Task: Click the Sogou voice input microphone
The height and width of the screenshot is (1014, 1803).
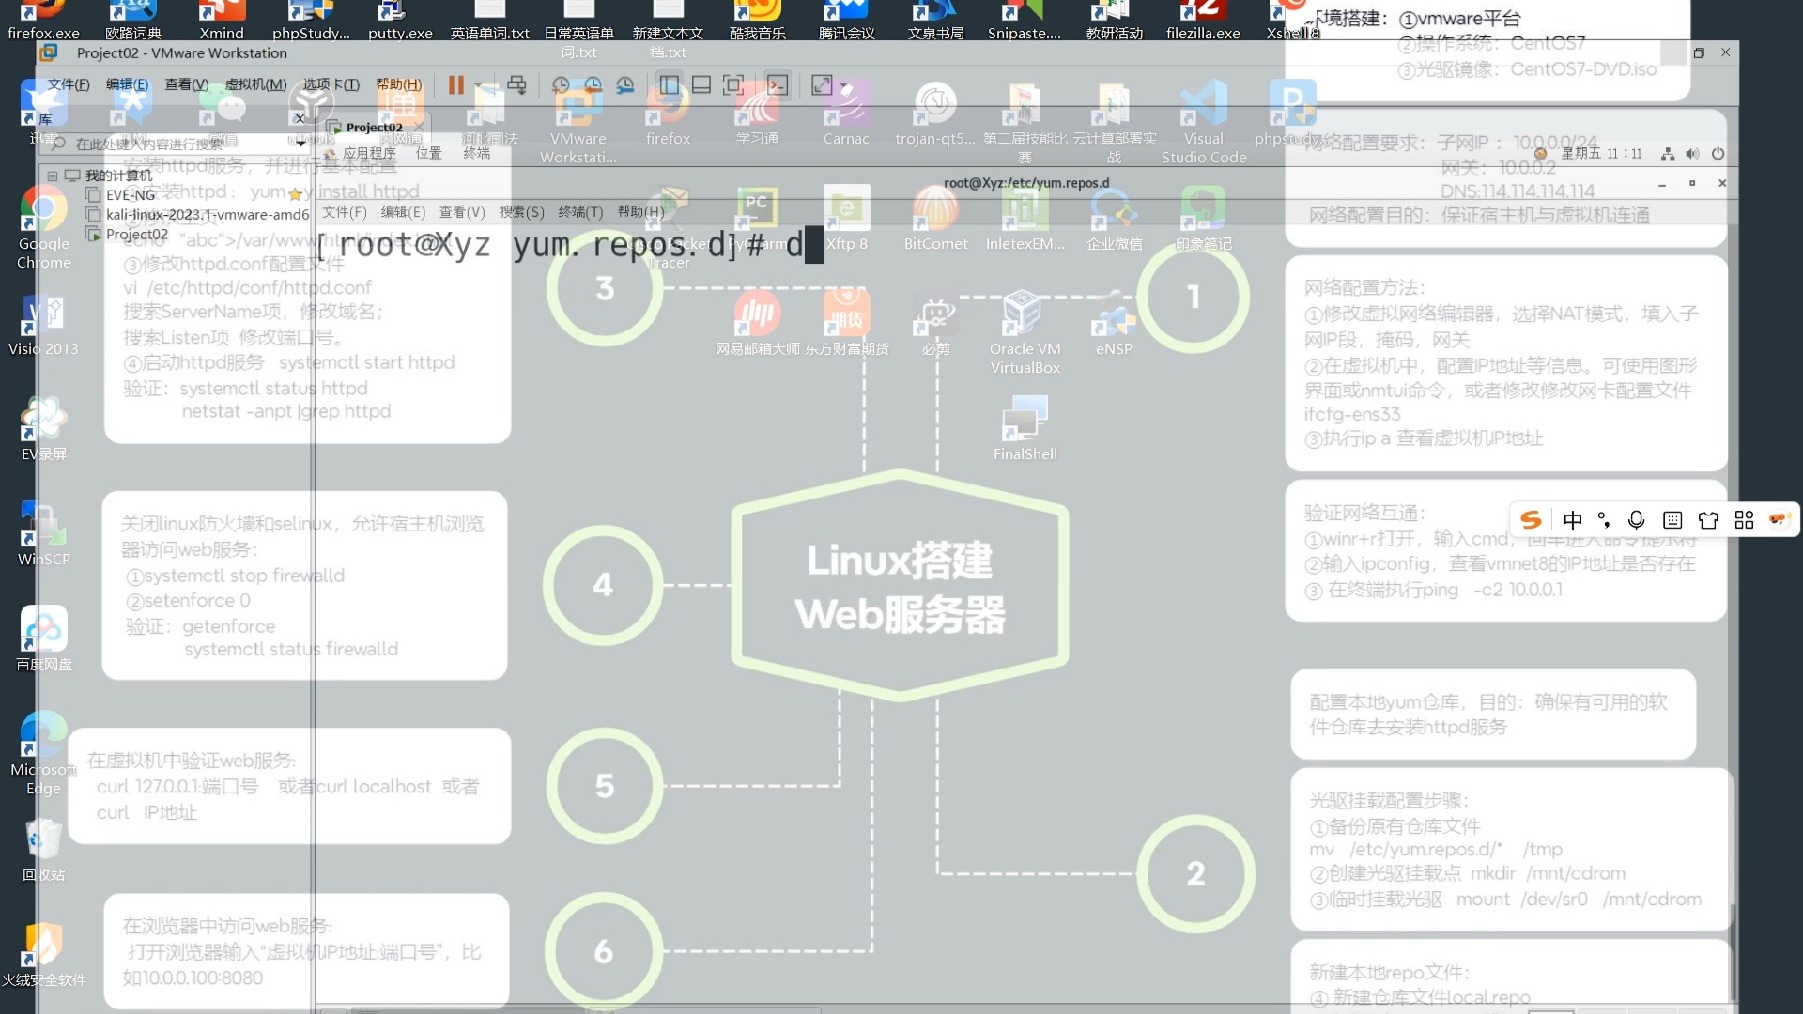Action: coord(1636,520)
